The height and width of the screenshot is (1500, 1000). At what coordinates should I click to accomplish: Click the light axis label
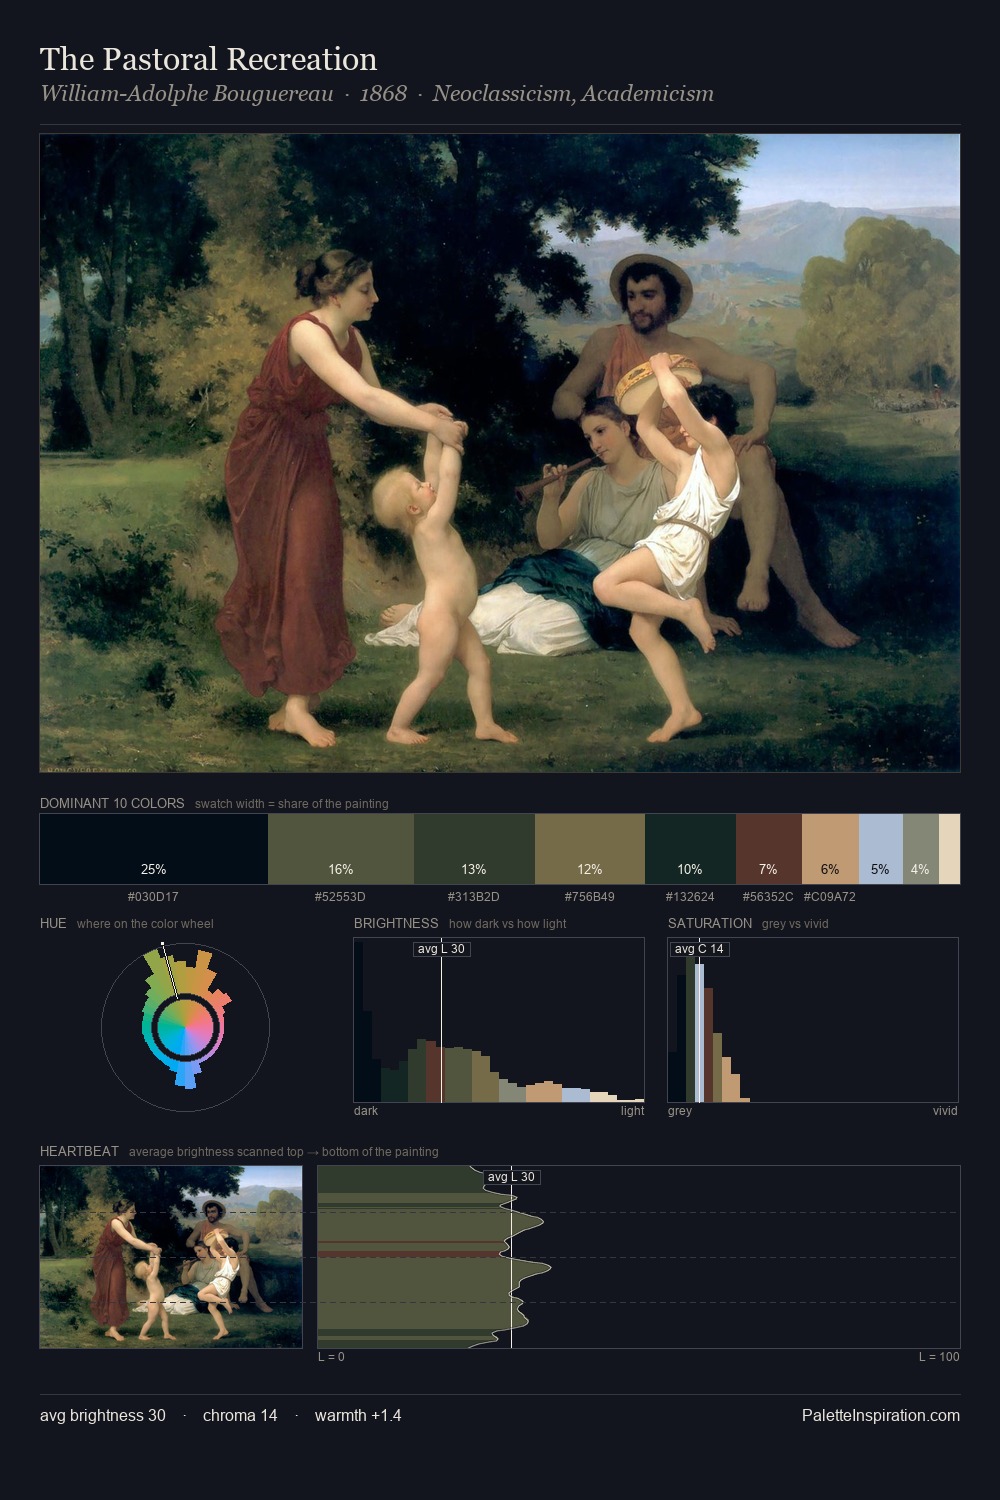[633, 1111]
